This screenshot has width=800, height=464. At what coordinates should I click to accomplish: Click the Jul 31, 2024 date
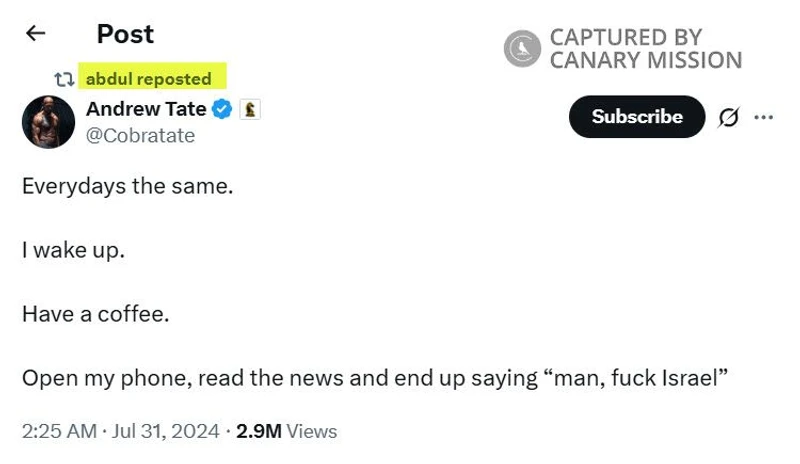(164, 431)
